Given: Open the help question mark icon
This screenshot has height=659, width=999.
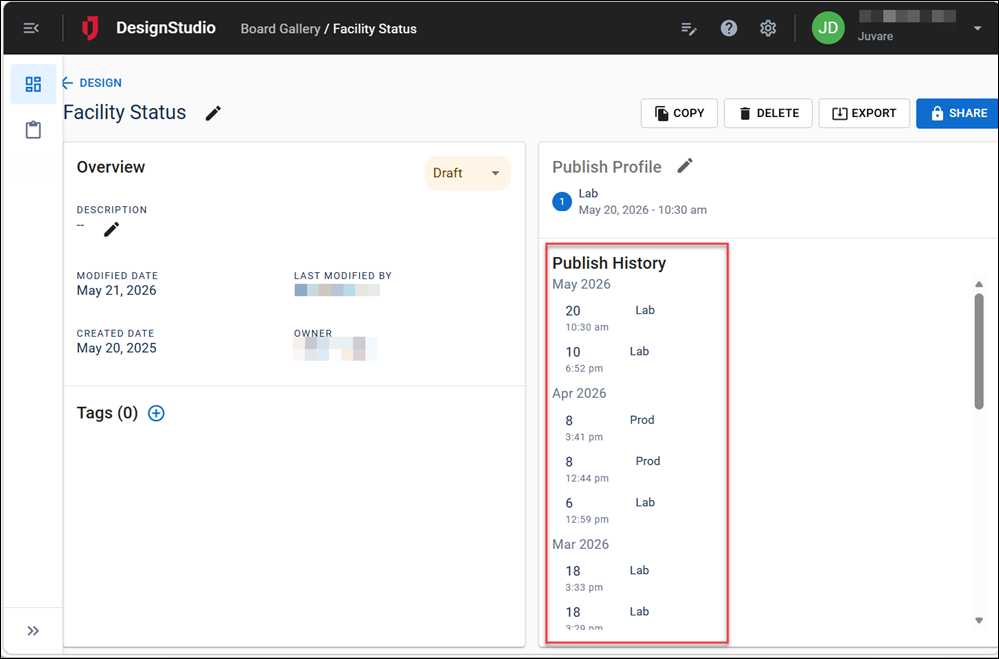Looking at the screenshot, I should point(728,28).
